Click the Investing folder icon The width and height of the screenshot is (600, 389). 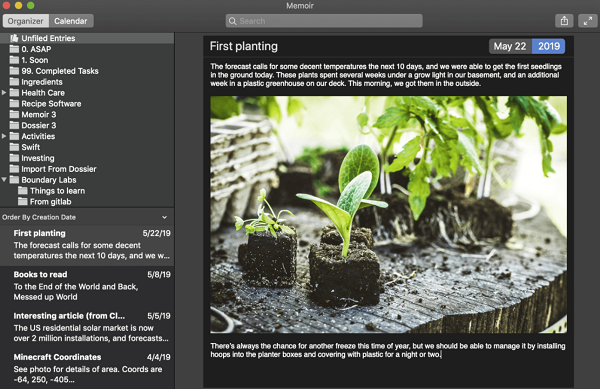coord(14,158)
